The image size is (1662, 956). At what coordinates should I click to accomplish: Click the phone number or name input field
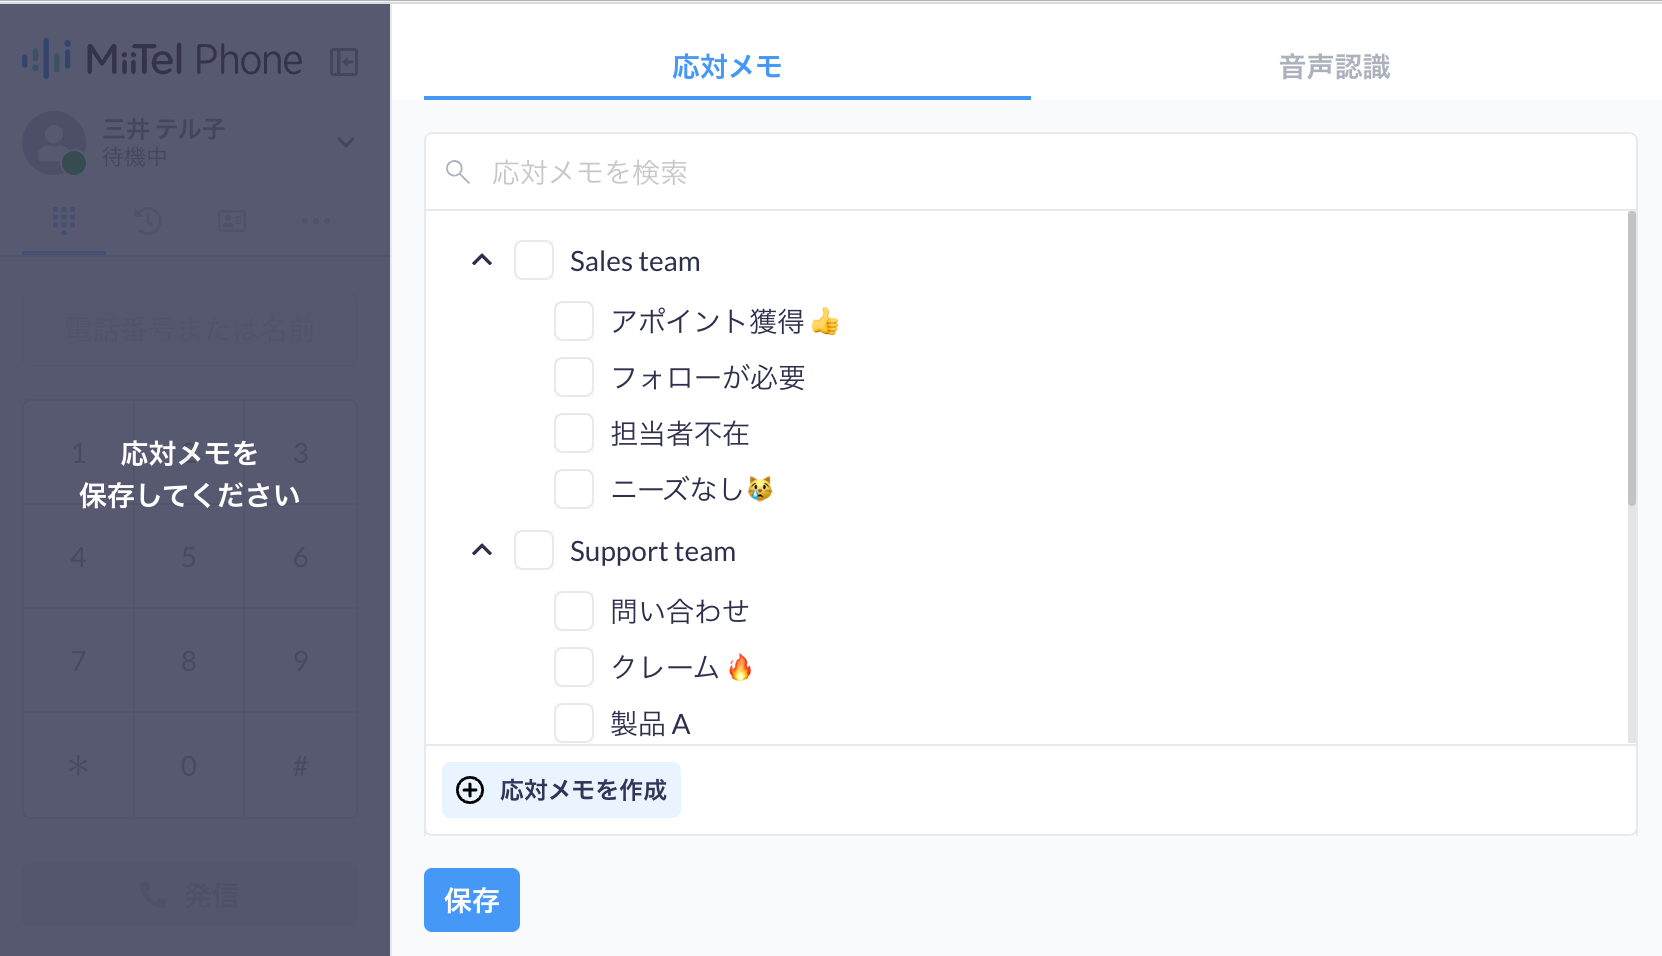pyautogui.click(x=190, y=328)
